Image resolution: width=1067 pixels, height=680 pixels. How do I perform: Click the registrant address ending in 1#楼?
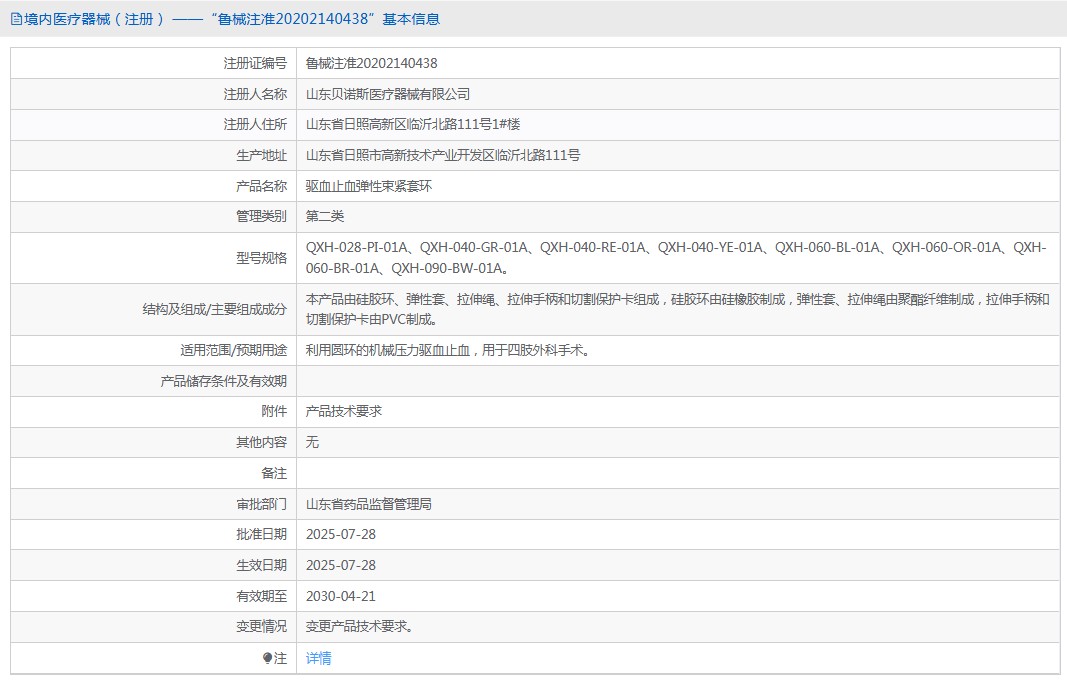pos(412,125)
